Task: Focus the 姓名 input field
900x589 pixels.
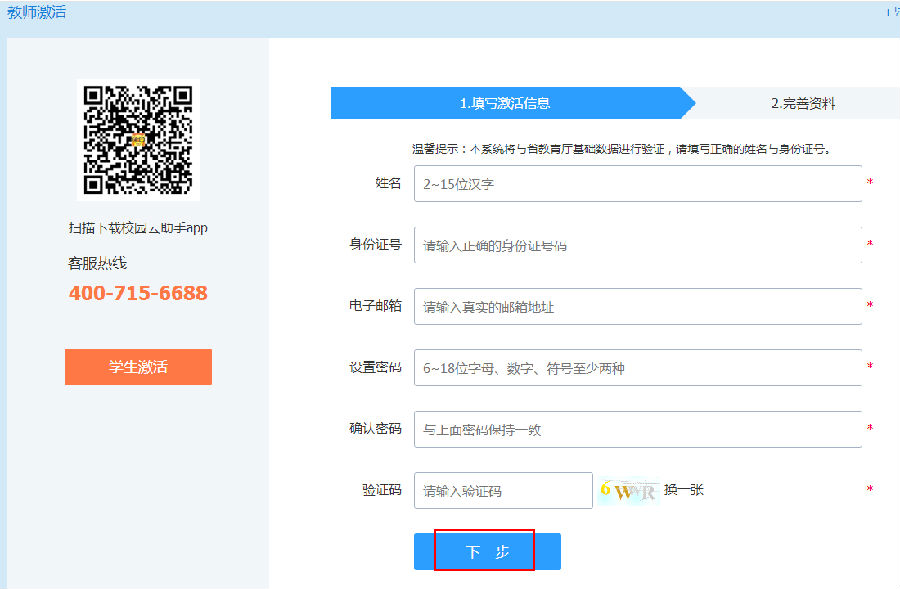Action: pos(637,184)
